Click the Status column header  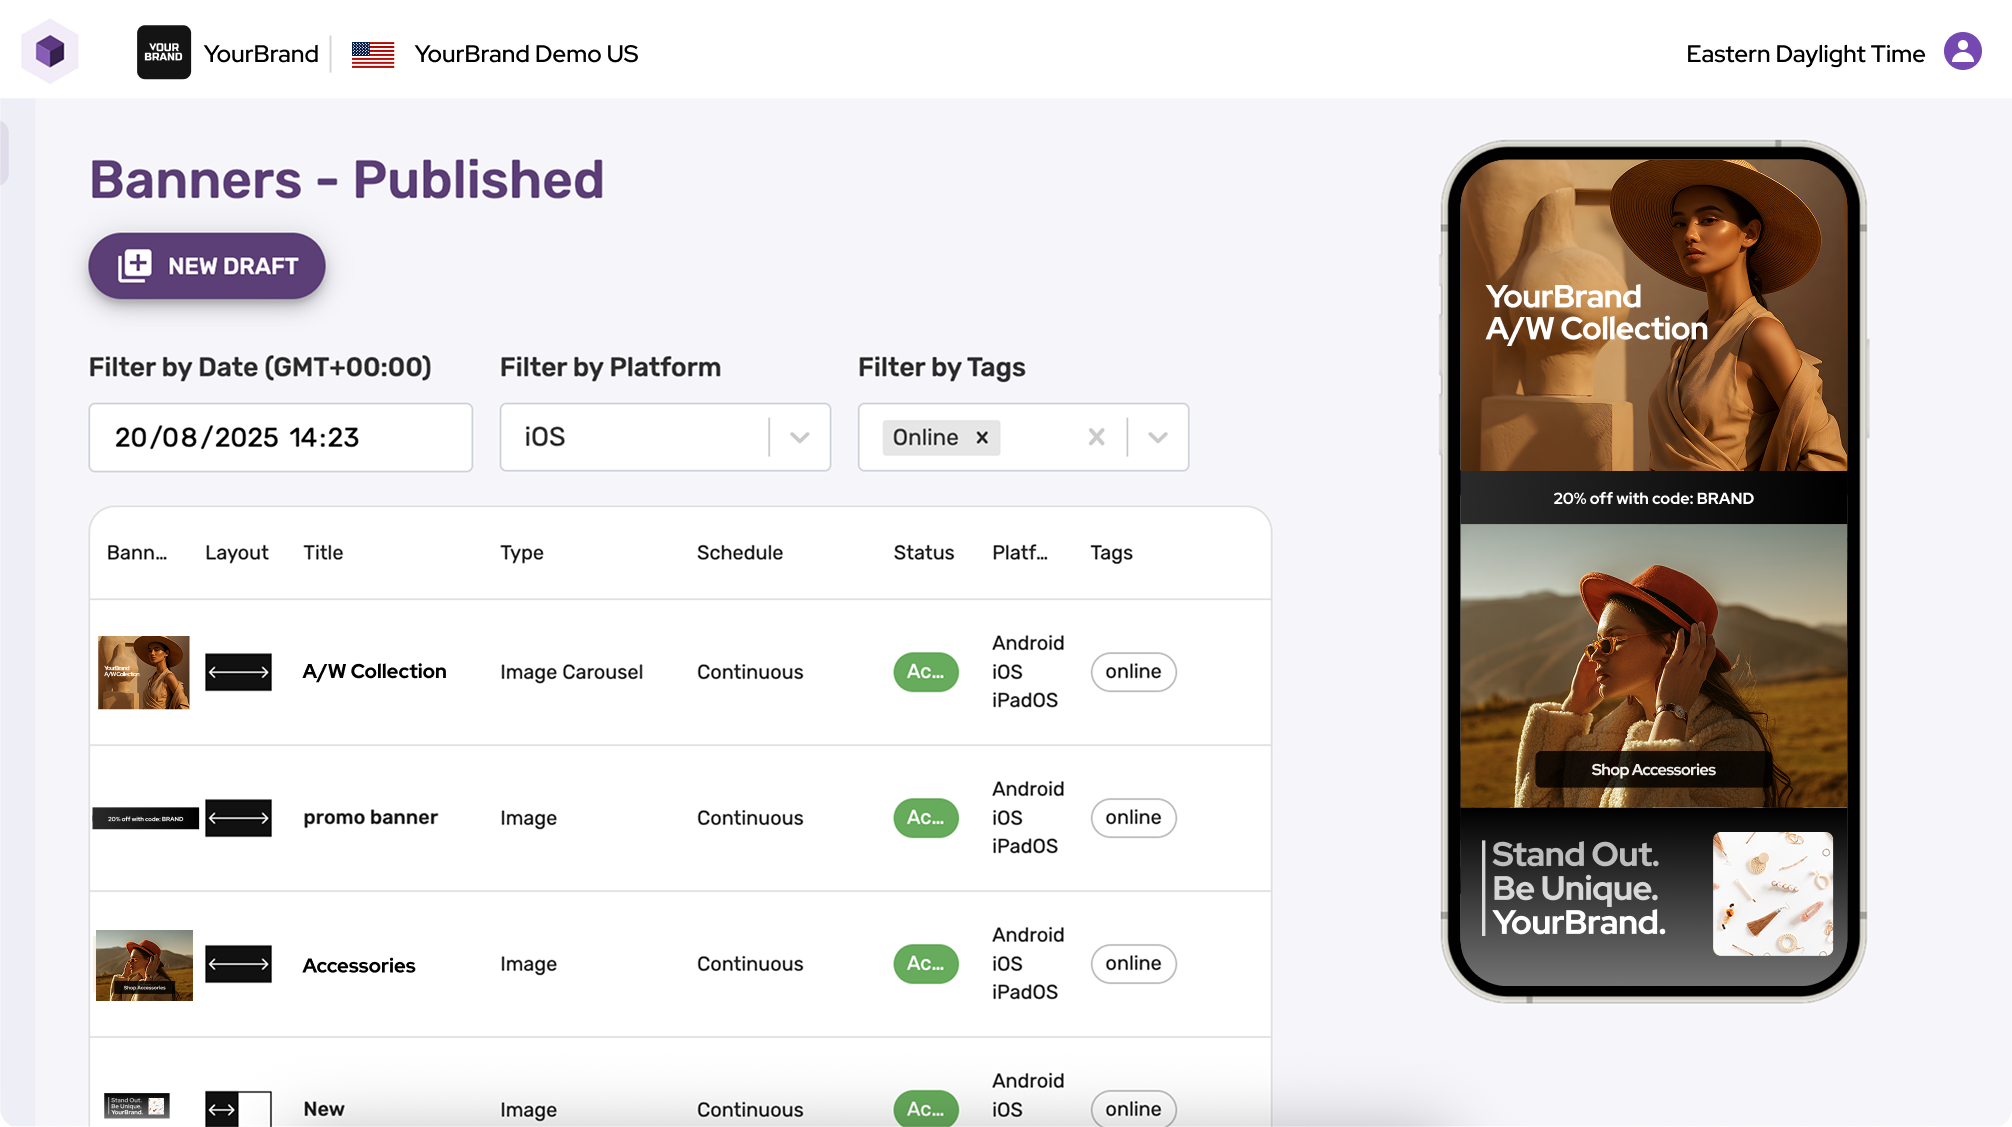tap(924, 552)
